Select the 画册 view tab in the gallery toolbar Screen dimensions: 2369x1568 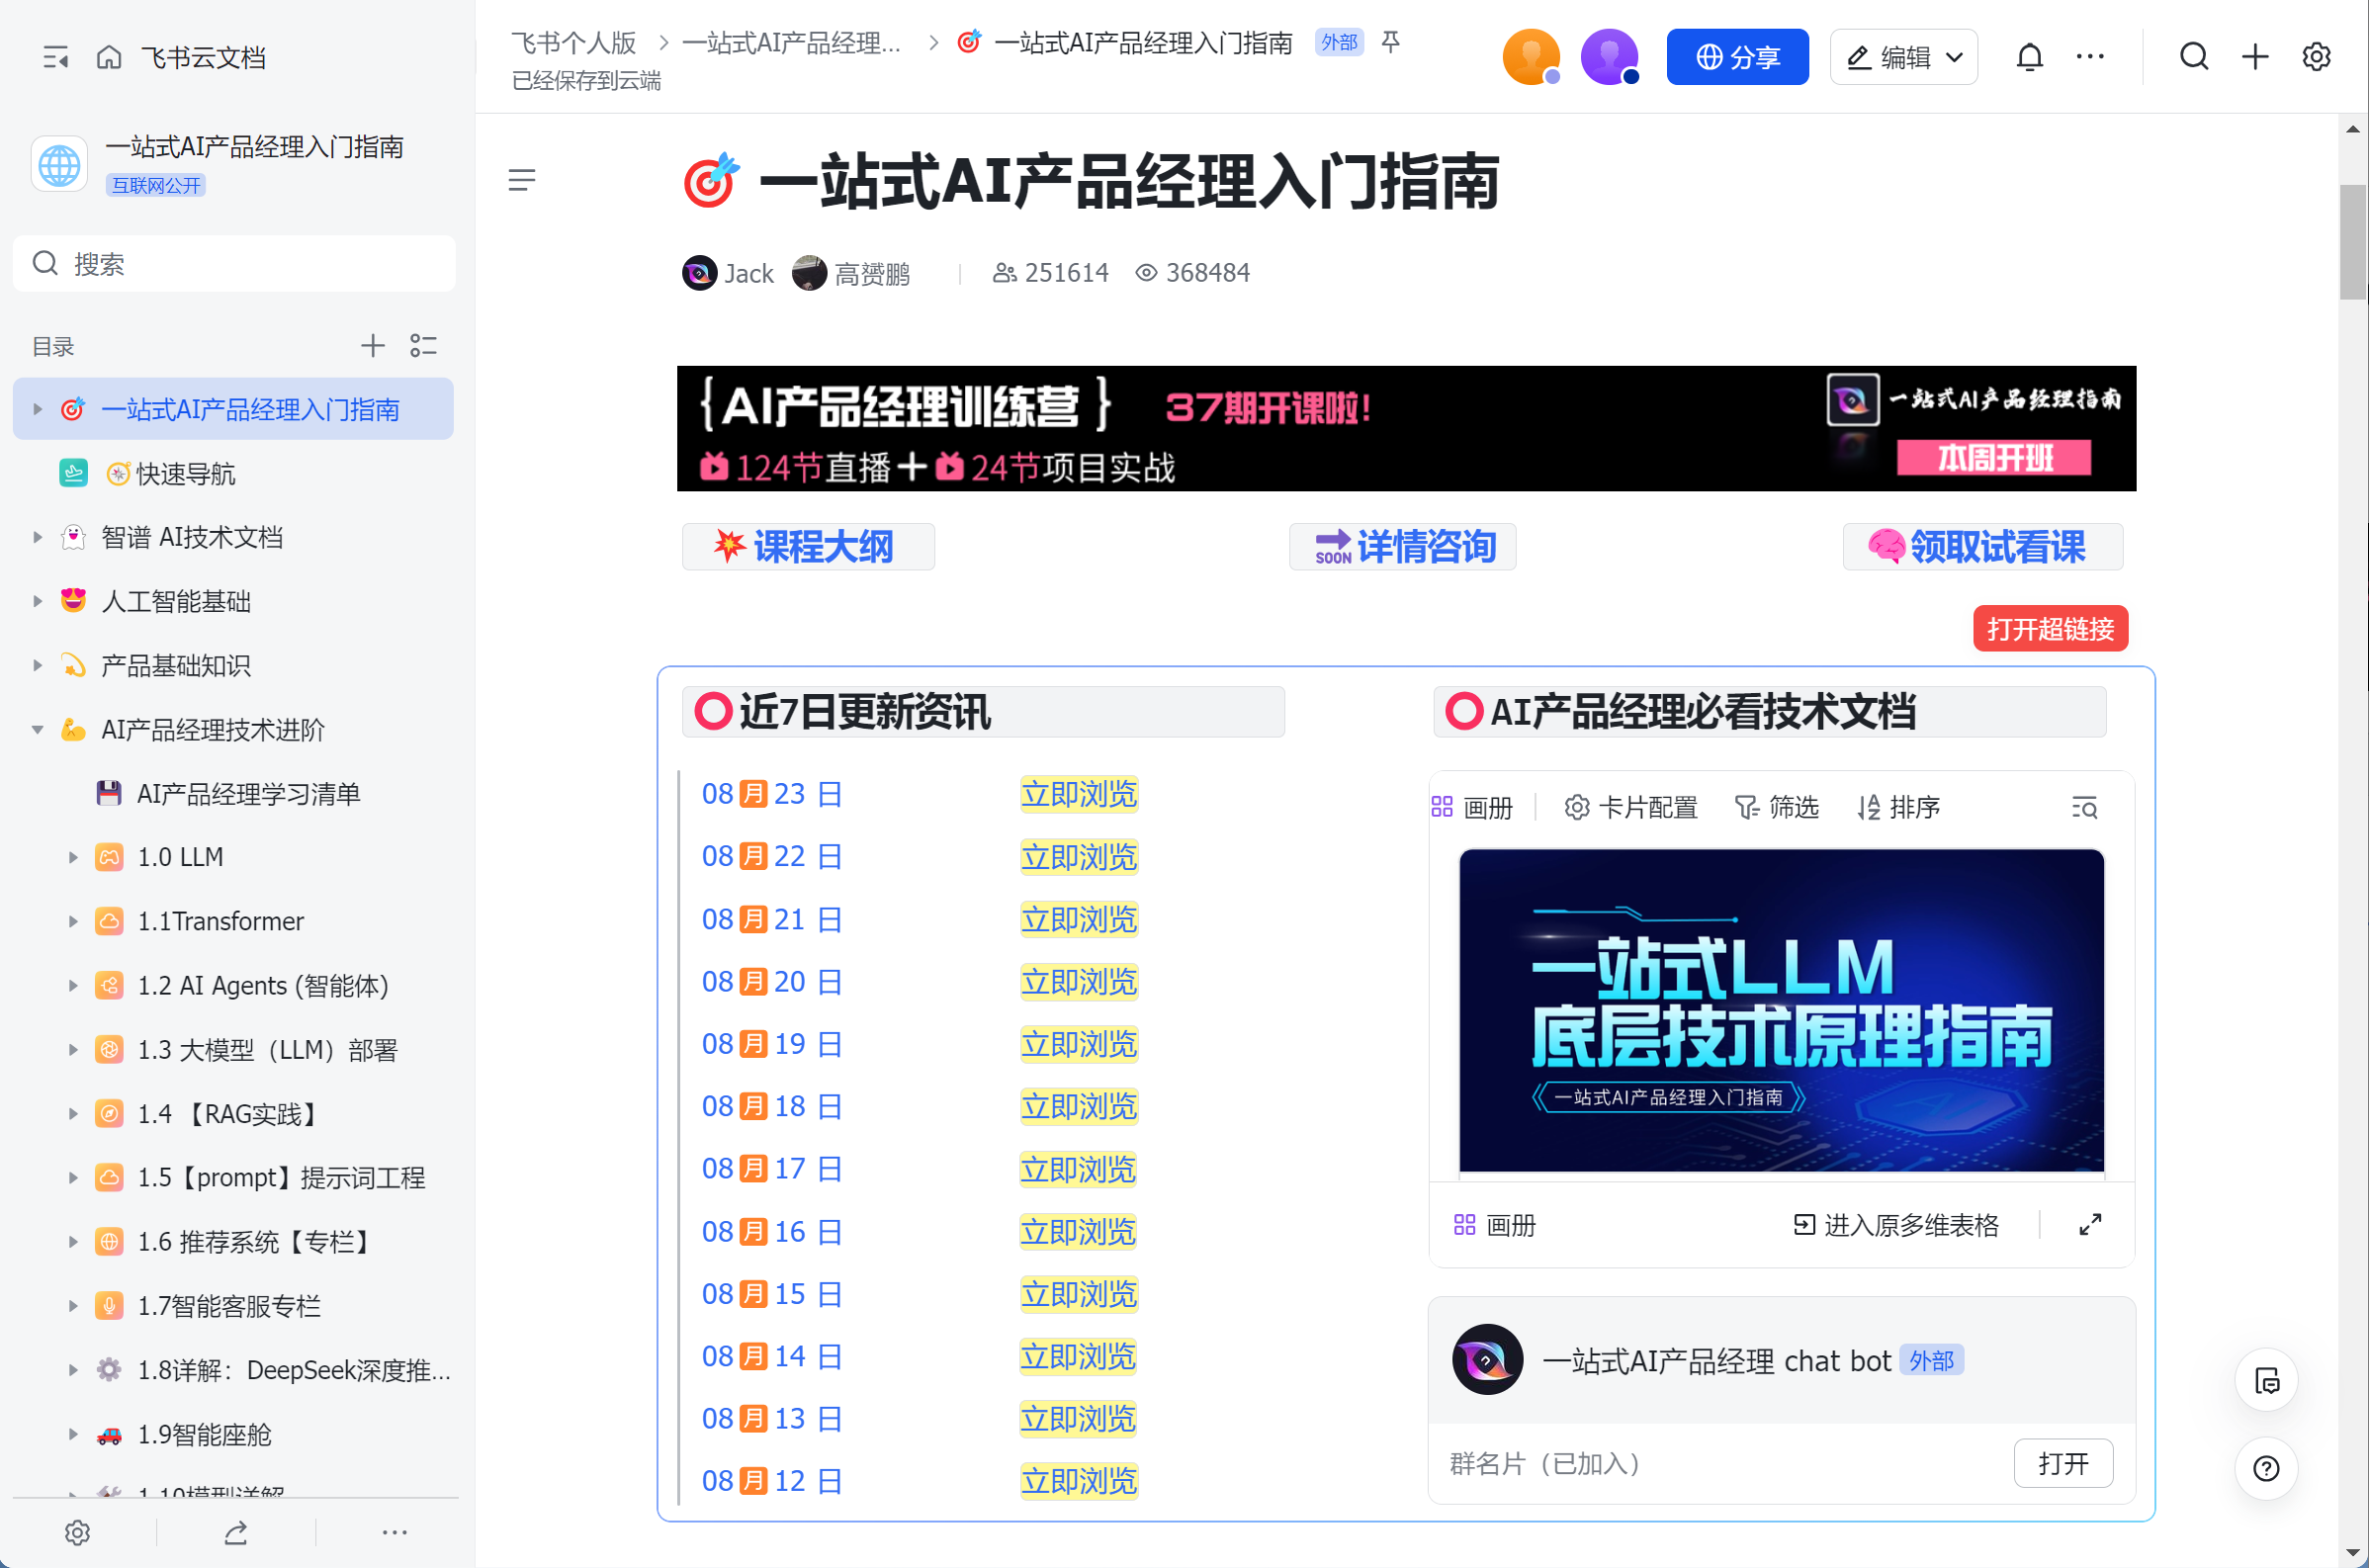tap(1473, 807)
